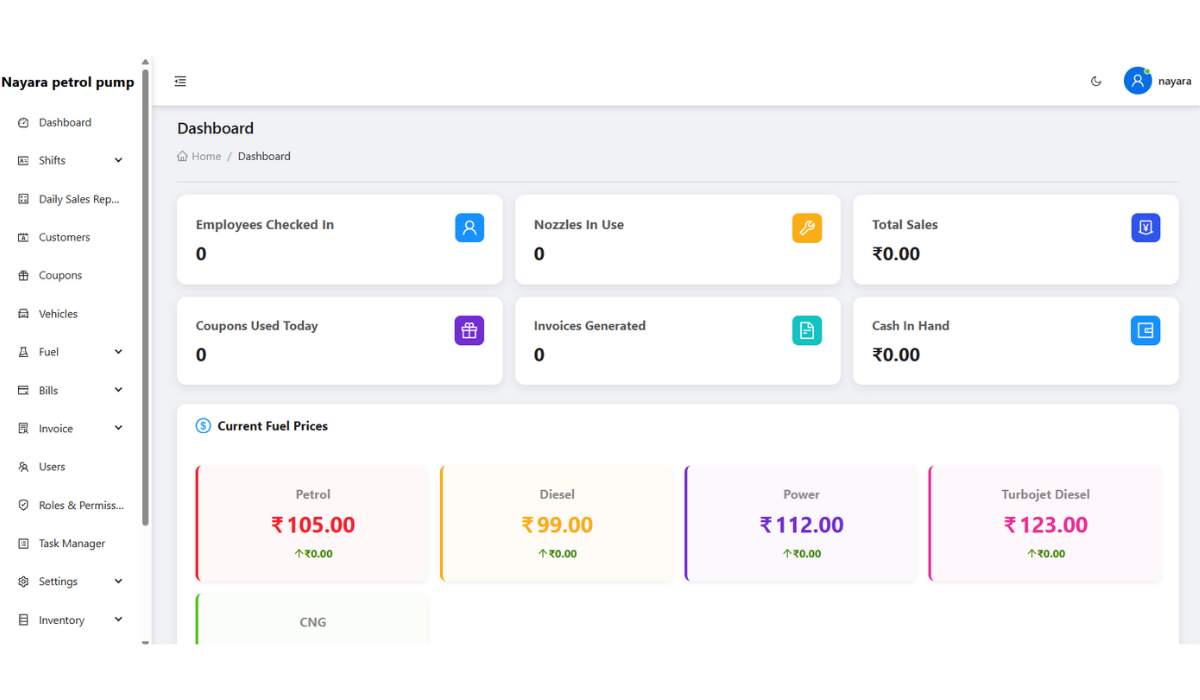Click the Current Fuel Prices dollar icon
This screenshot has width=1200, height=700.
203,426
